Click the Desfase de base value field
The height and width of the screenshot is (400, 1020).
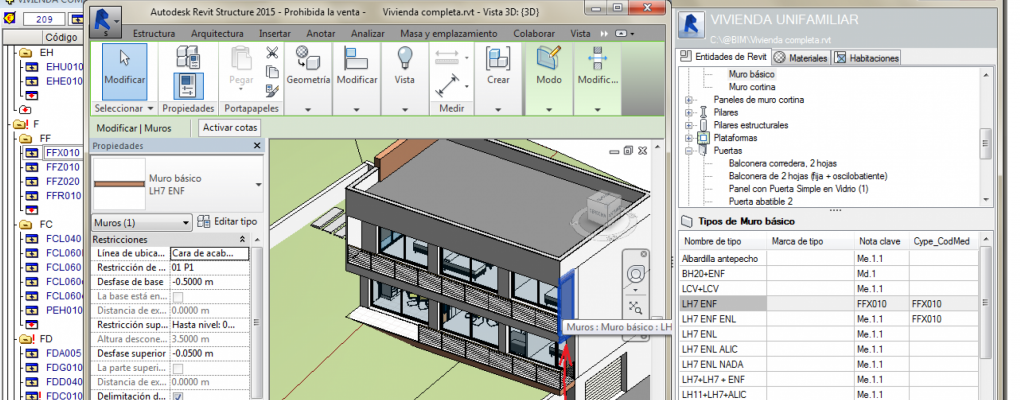(x=209, y=282)
